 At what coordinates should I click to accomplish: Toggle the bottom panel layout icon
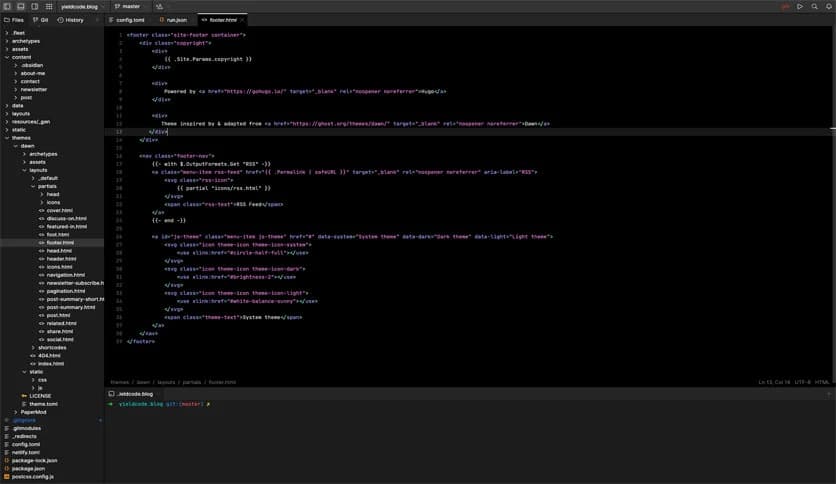[20, 6]
